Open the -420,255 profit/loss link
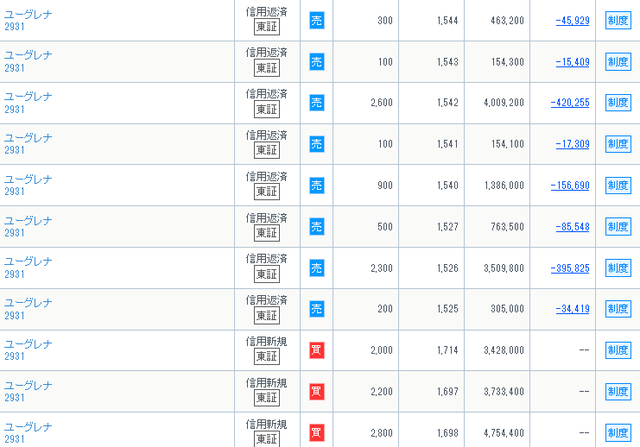Screen dimensions: 640x447 tap(570, 102)
